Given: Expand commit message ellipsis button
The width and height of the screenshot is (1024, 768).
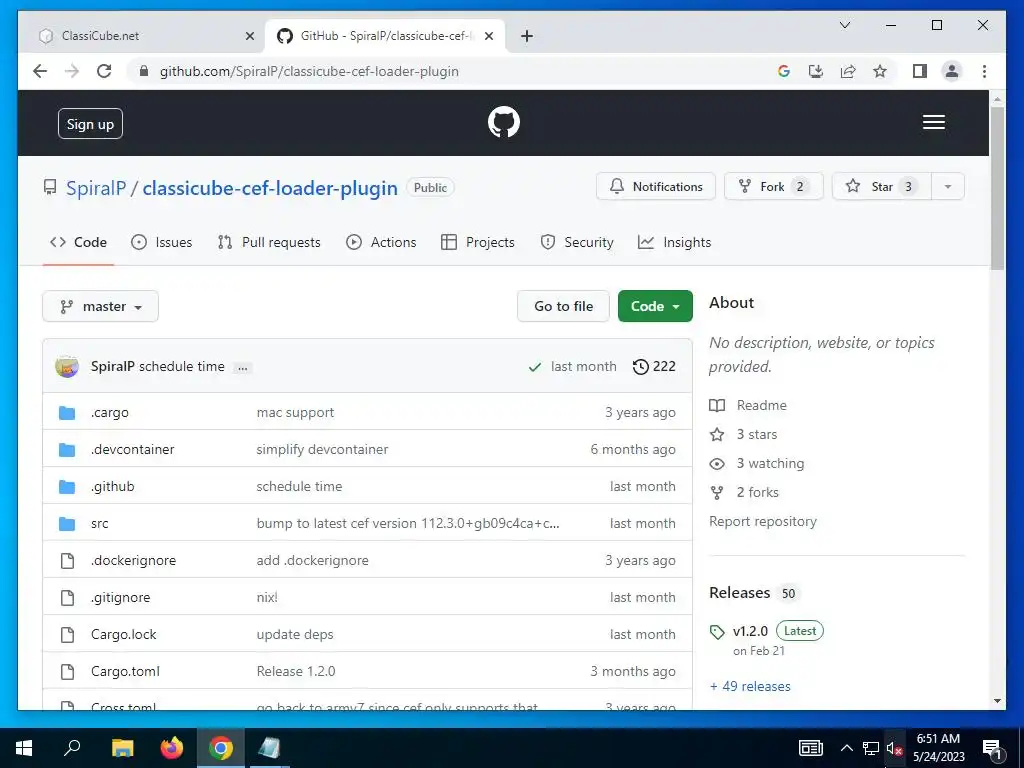Looking at the screenshot, I should coord(242,368).
